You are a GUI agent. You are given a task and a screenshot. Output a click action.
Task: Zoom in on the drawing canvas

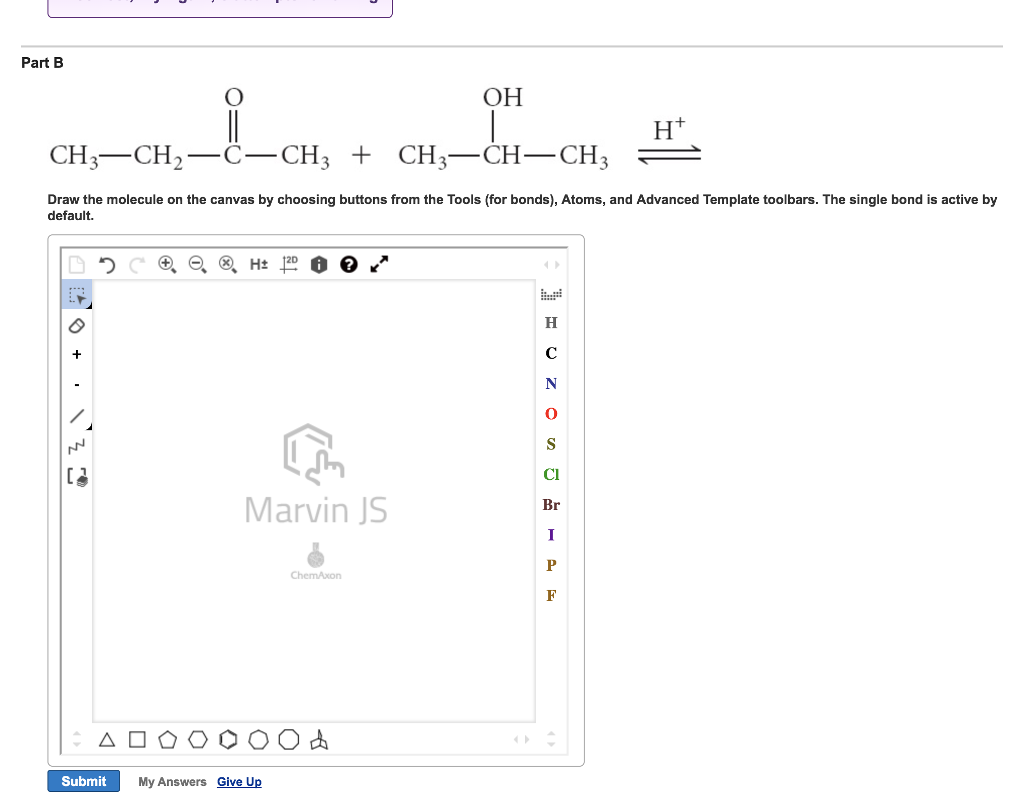point(166,265)
